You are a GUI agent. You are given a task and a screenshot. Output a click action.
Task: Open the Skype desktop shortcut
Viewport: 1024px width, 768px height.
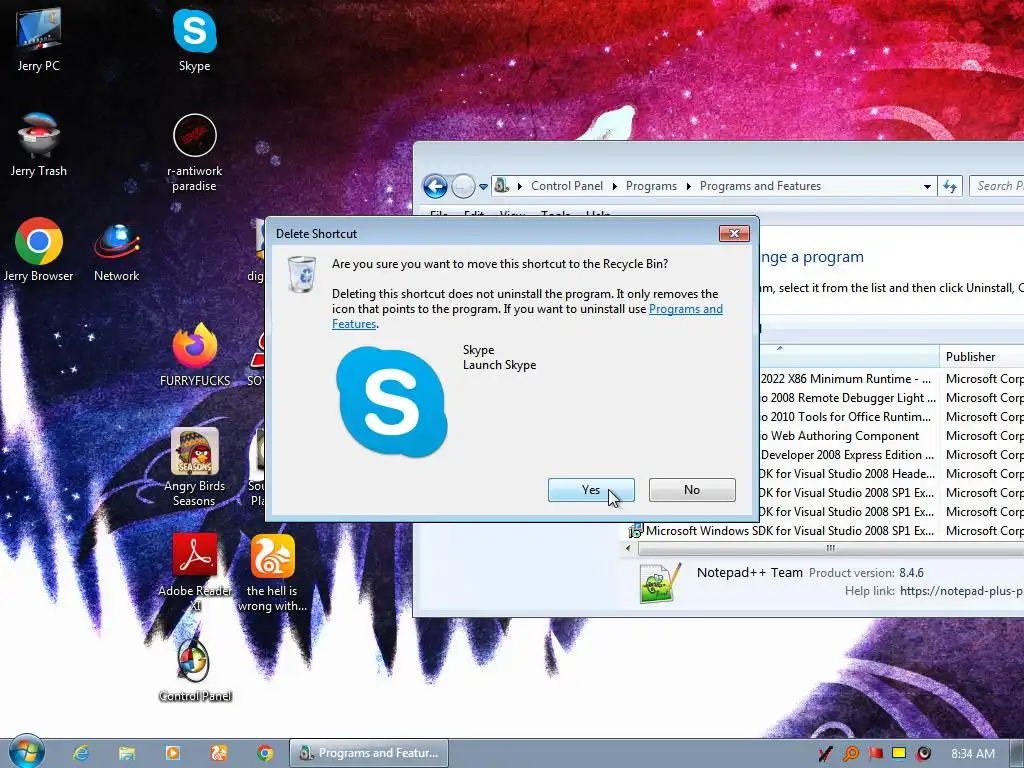click(195, 40)
